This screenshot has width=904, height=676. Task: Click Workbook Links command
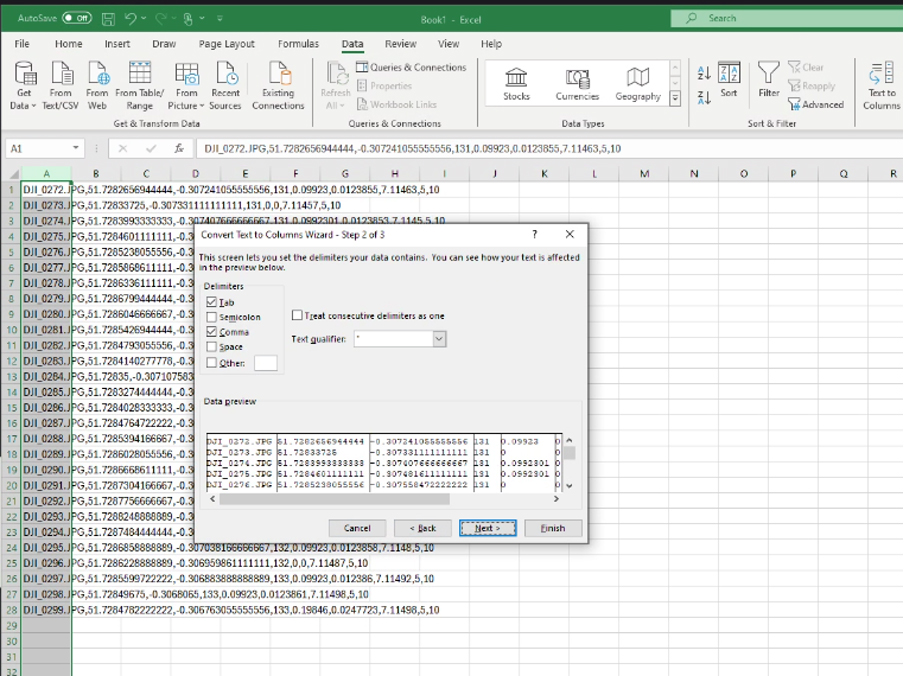397,104
